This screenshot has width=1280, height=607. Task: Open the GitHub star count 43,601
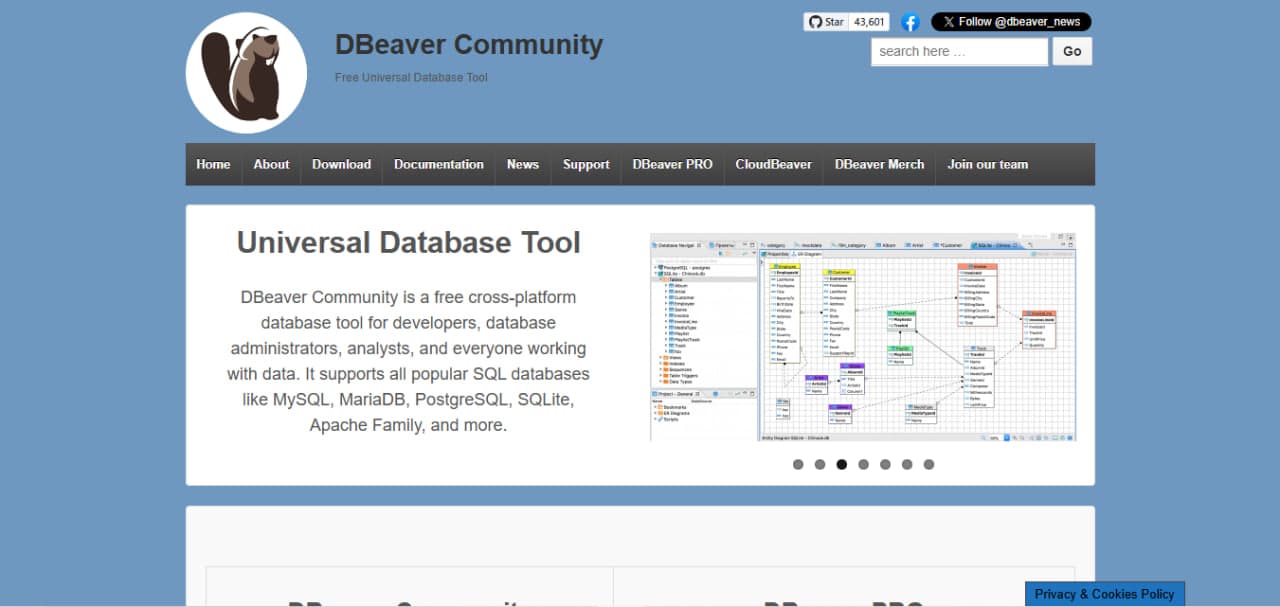(x=870, y=22)
